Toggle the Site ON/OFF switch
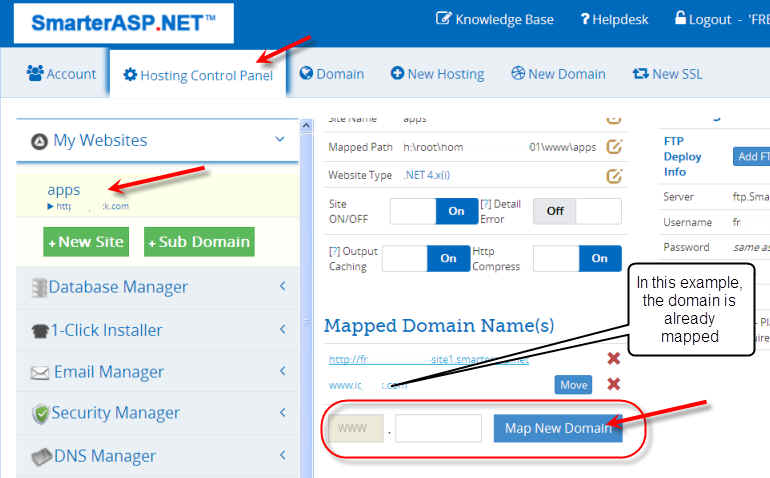 (x=434, y=211)
